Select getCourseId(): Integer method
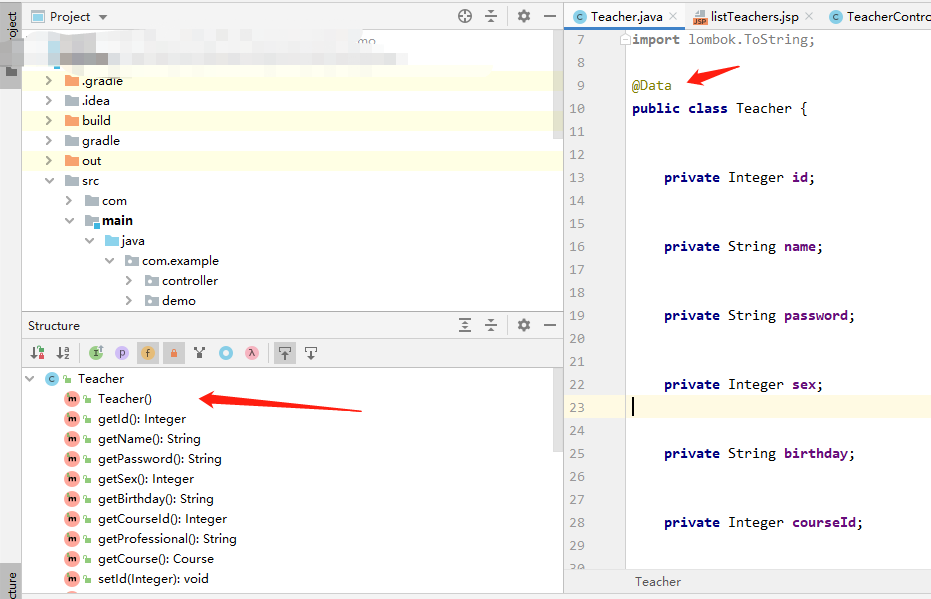Image resolution: width=931 pixels, height=599 pixels. (162, 519)
